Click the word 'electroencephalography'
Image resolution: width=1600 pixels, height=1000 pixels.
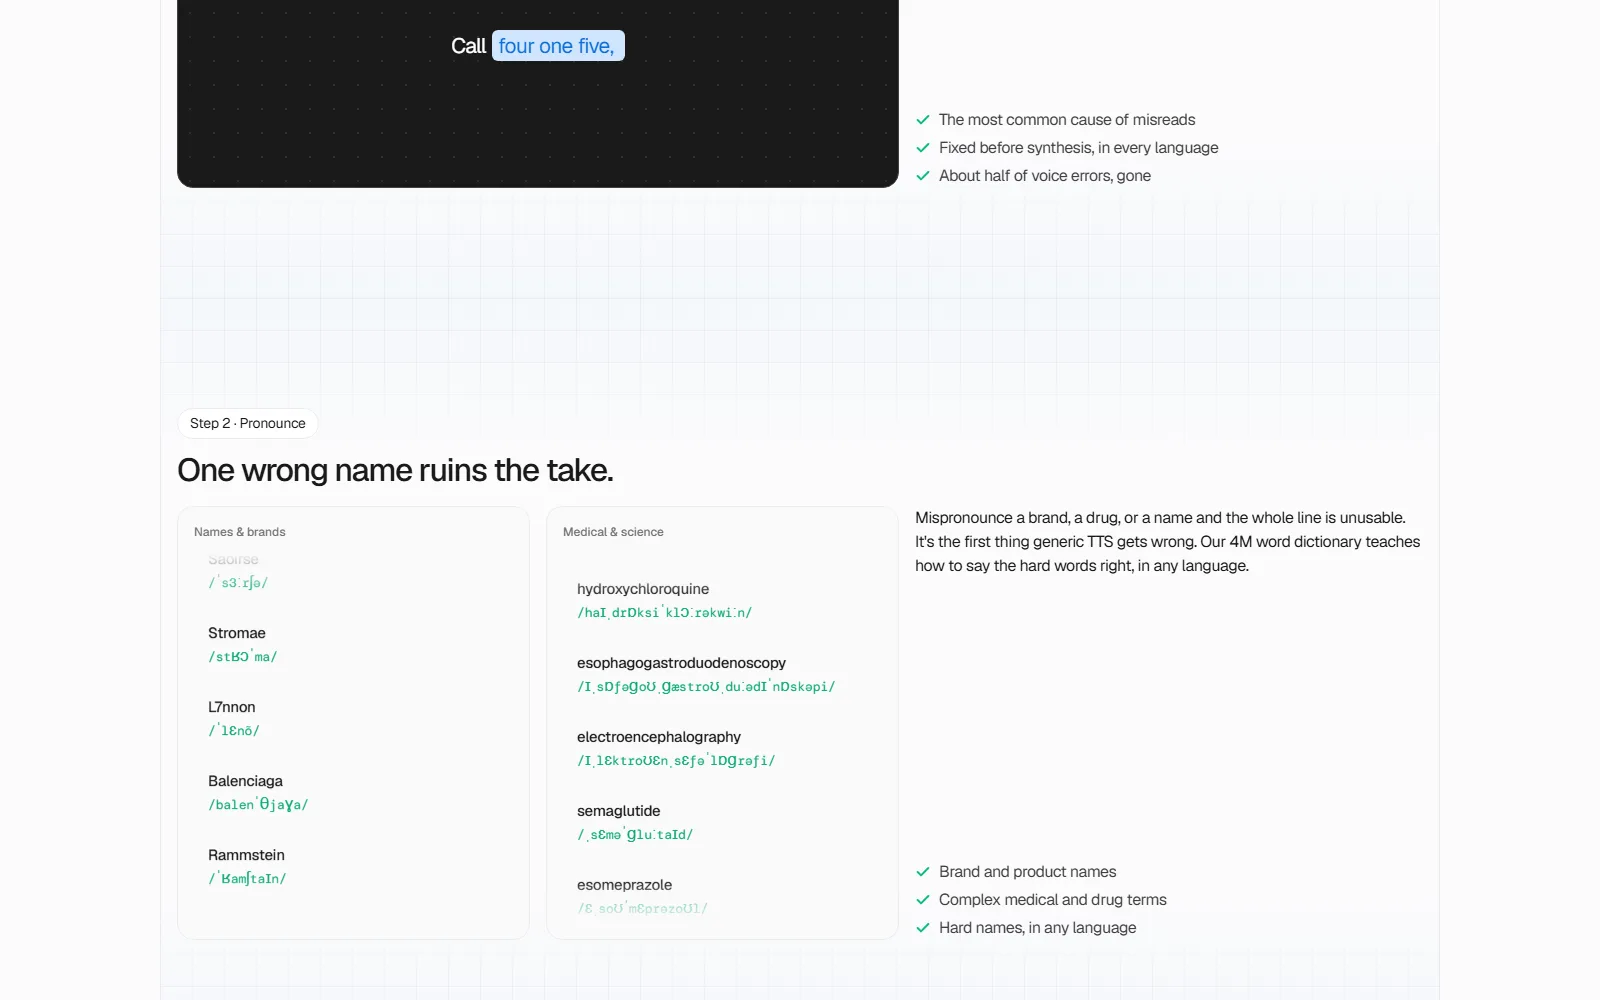point(659,737)
